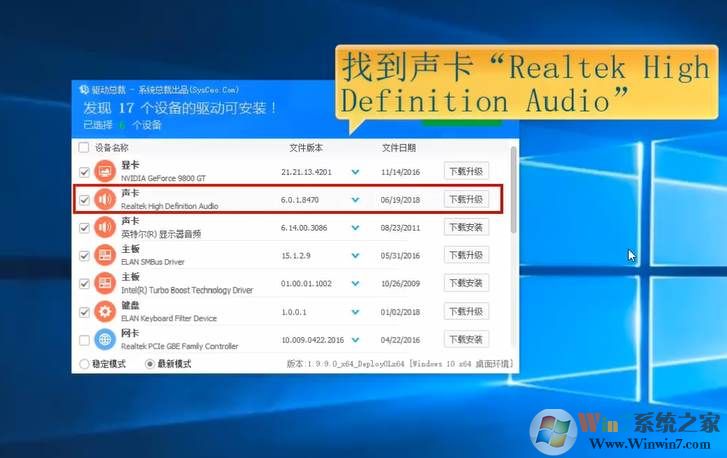Click the Intel Turbo Boost Technology motherboard icon
The image size is (727, 458).
pos(105,283)
